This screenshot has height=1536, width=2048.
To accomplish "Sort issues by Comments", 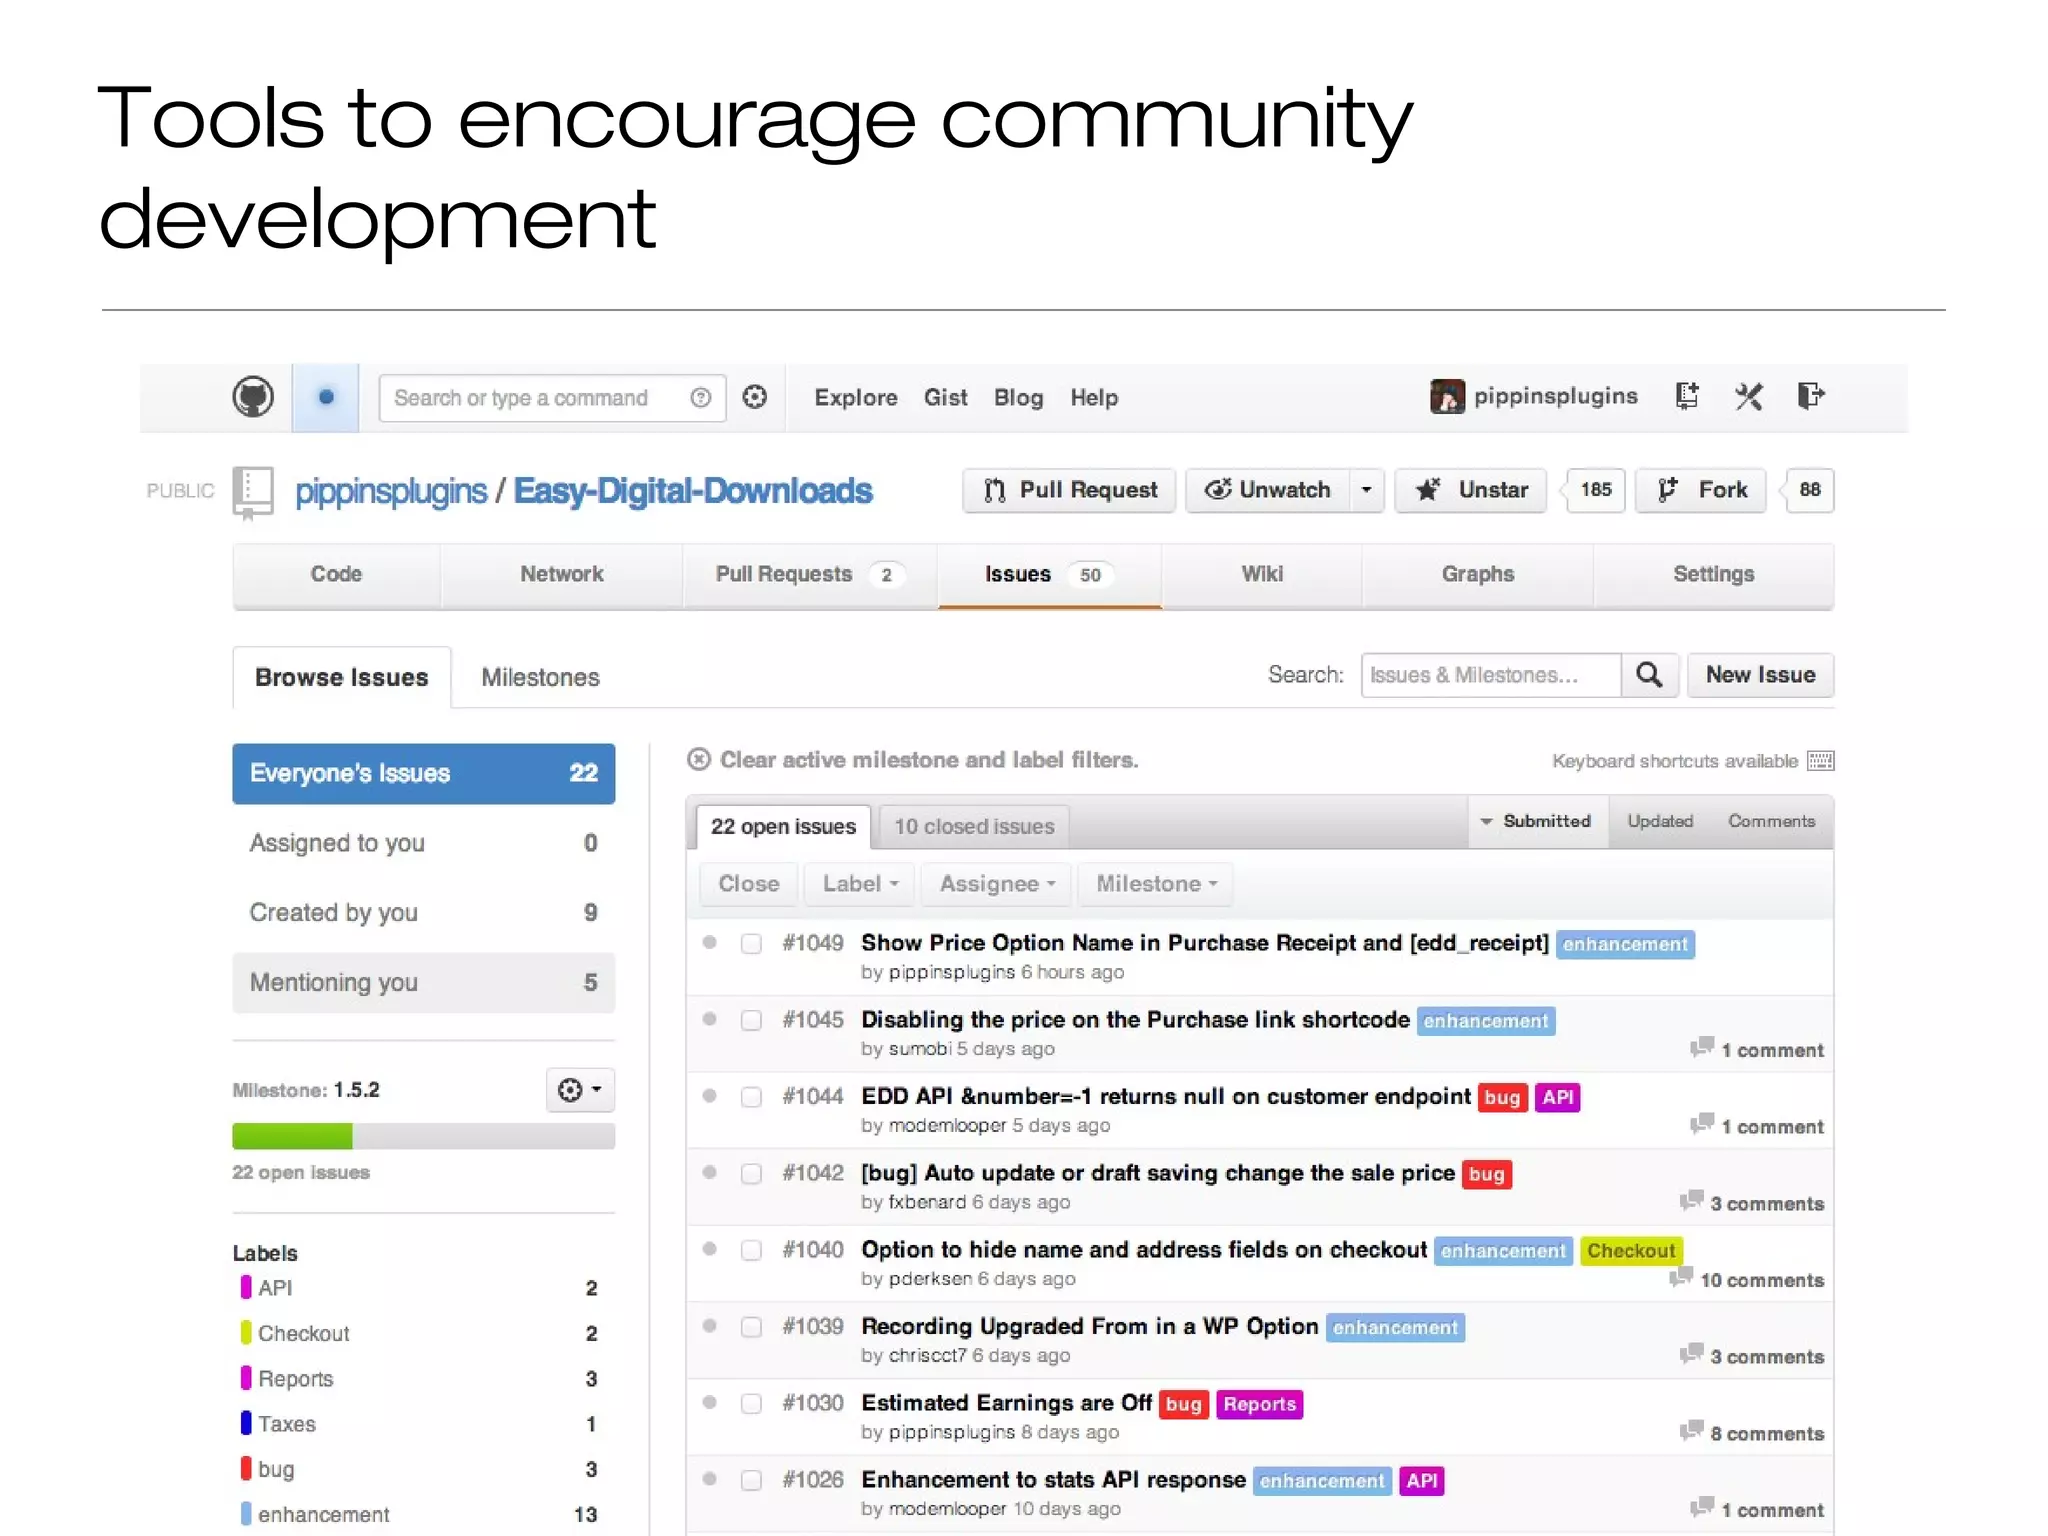I will (x=1771, y=822).
